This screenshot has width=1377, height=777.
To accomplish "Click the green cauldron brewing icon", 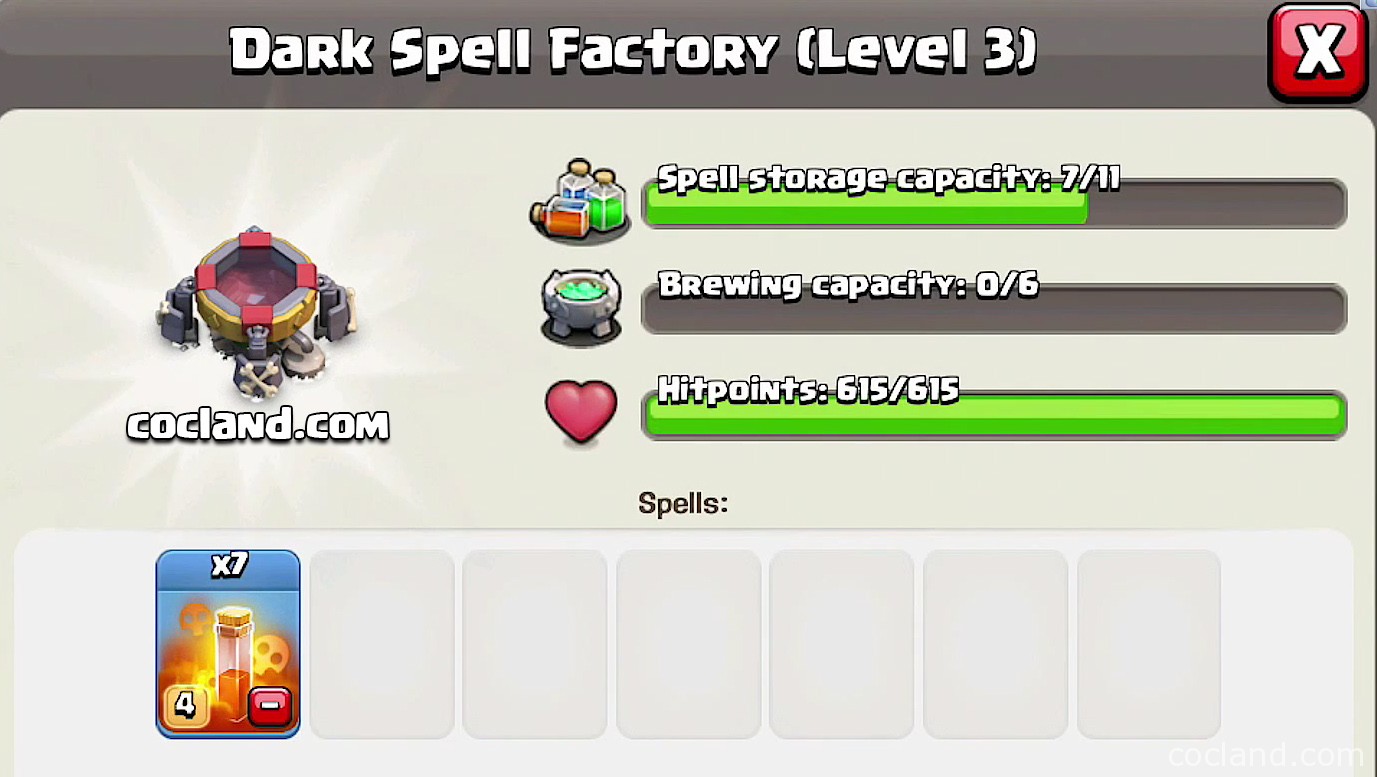I will tap(582, 306).
